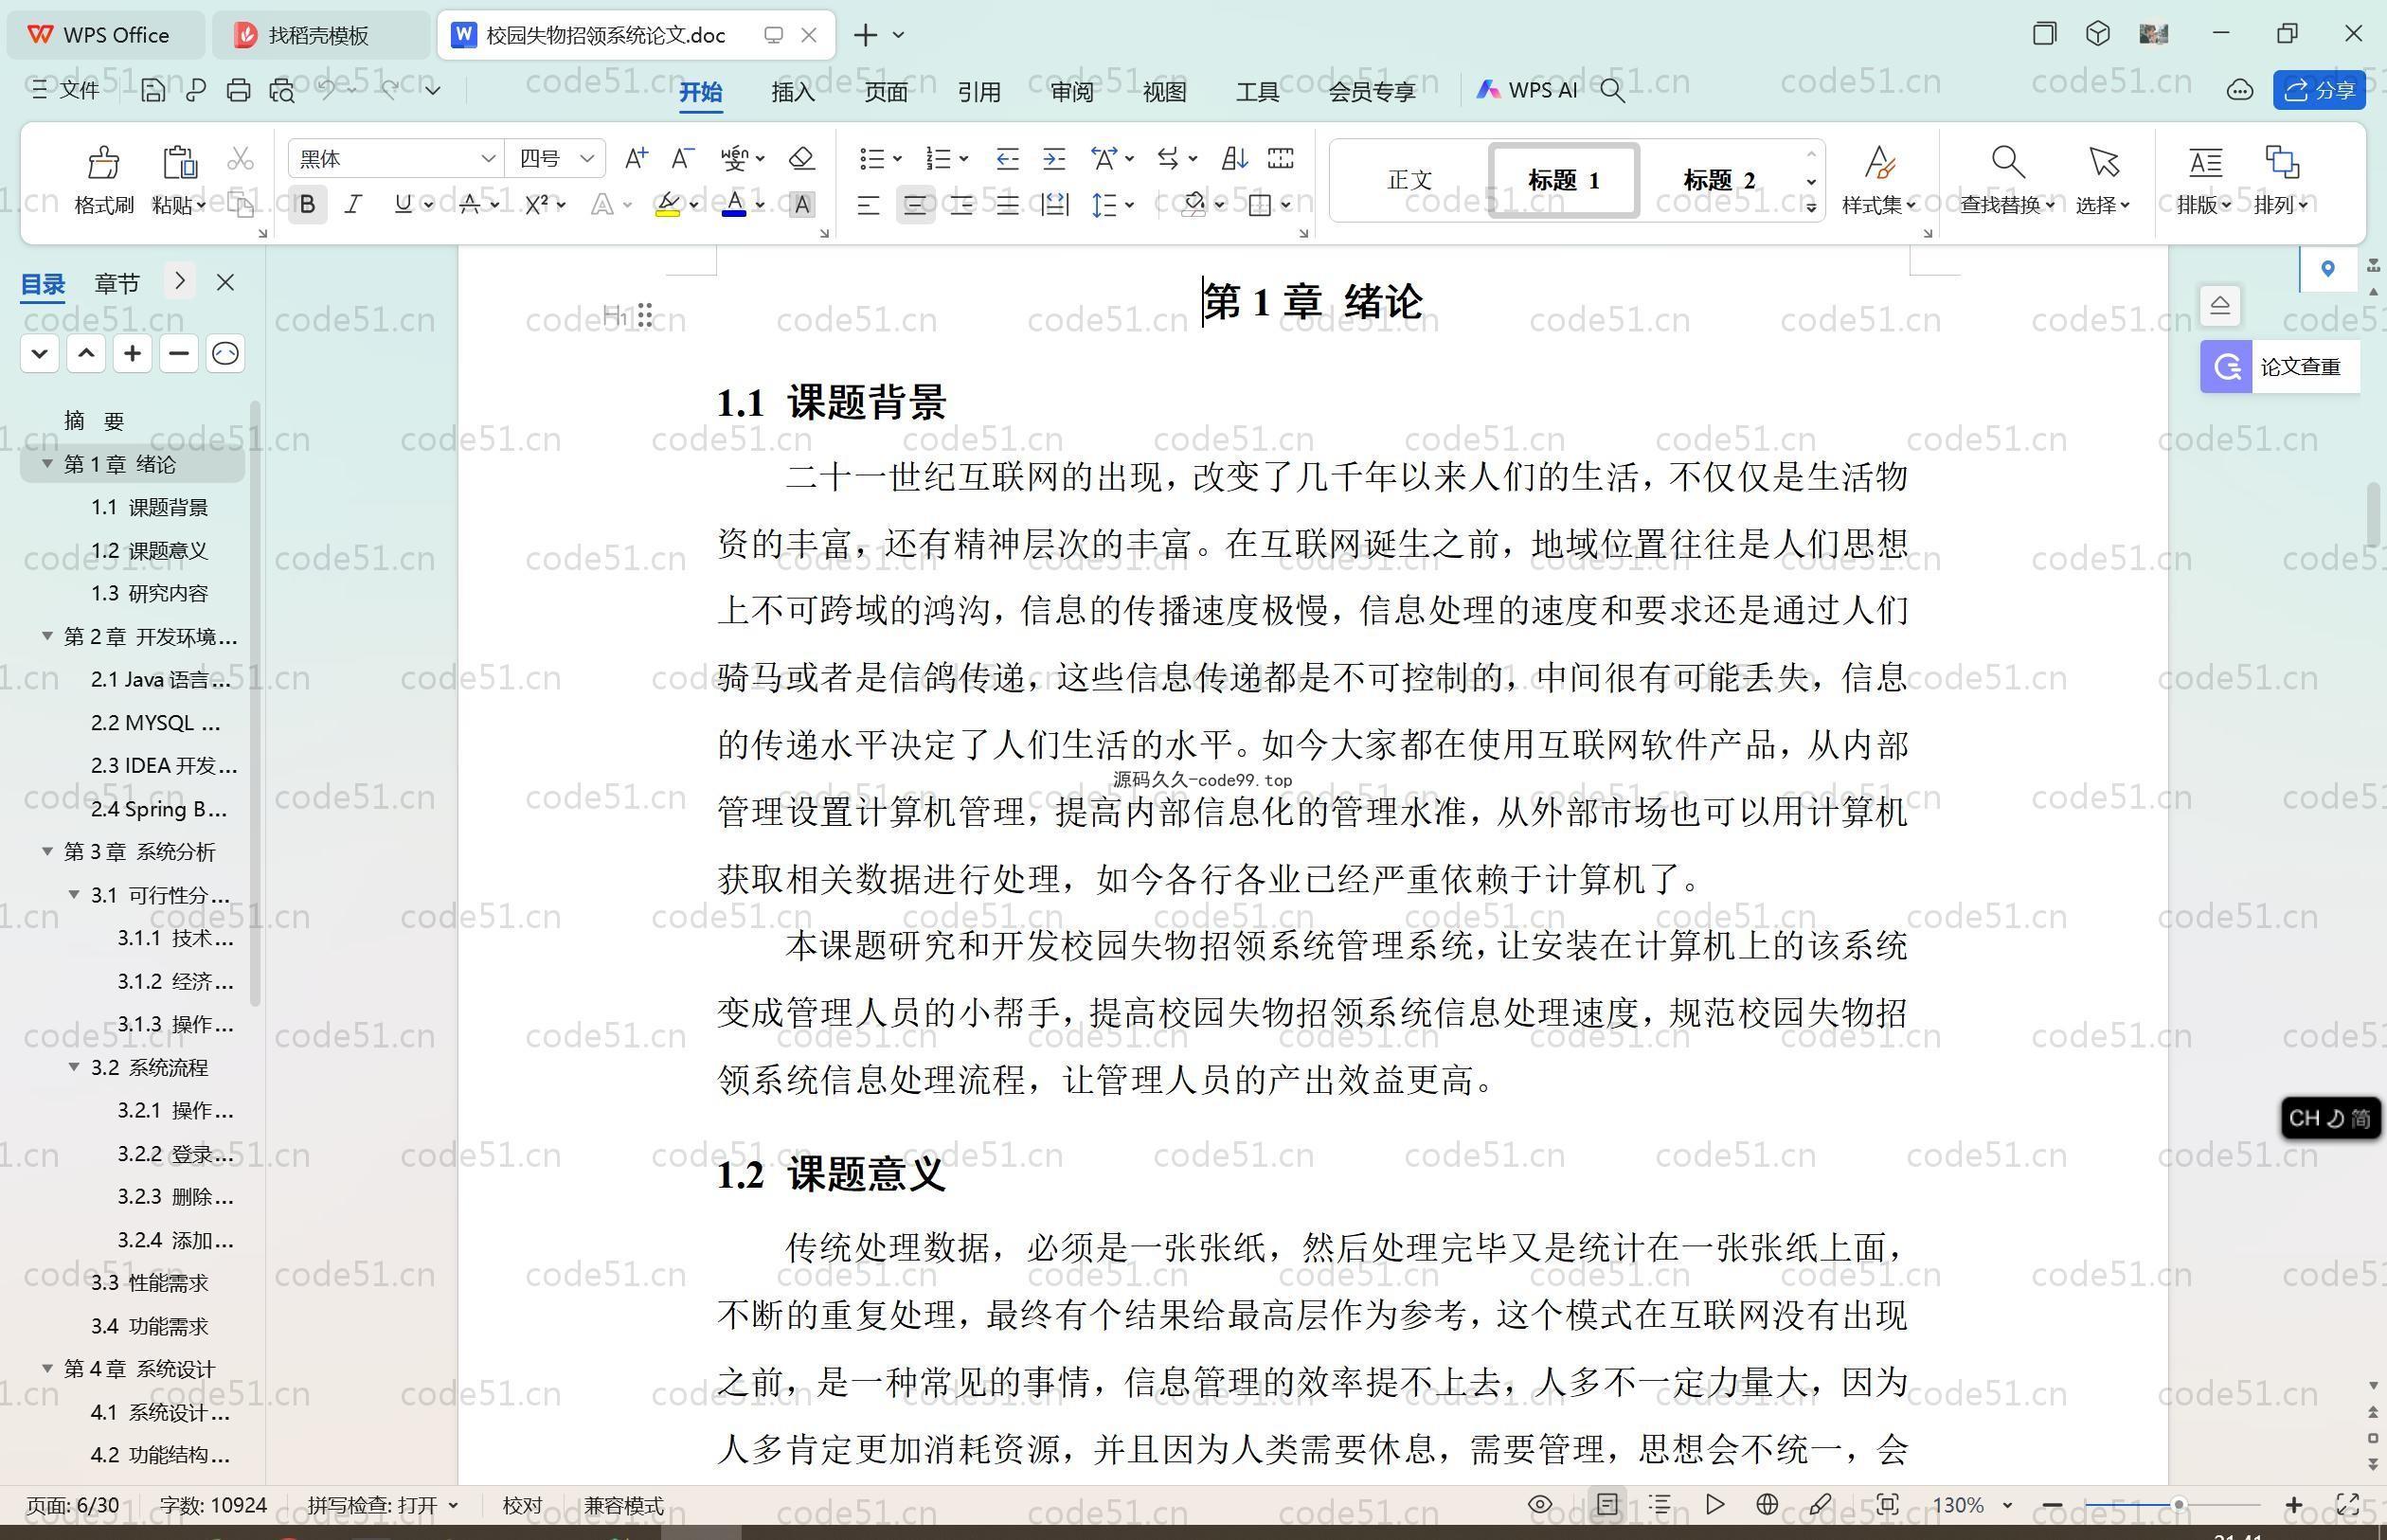Viewport: 2387px width, 1540px height.
Task: Click the vertical scrollbar of the document
Action: (2375, 514)
